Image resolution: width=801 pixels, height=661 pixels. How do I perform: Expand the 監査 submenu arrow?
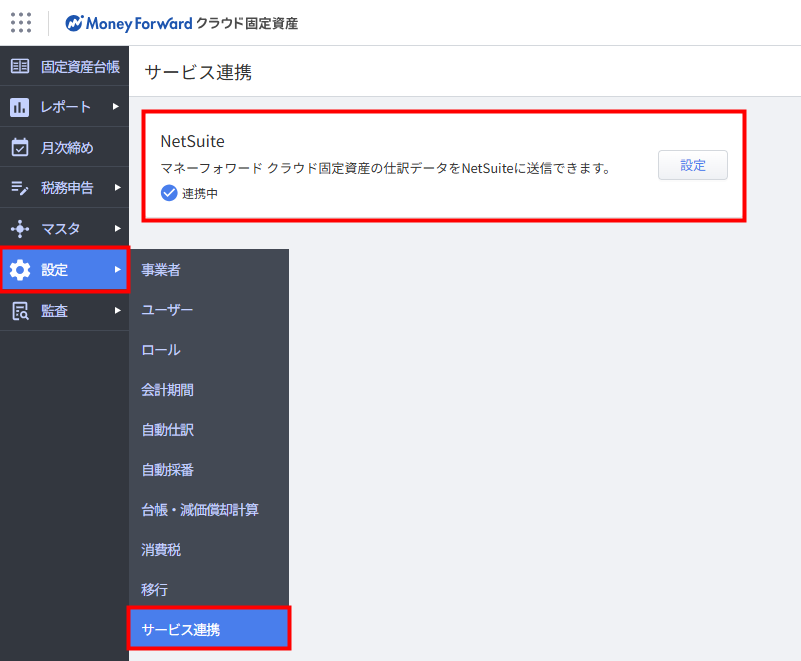pyautogui.click(x=116, y=311)
